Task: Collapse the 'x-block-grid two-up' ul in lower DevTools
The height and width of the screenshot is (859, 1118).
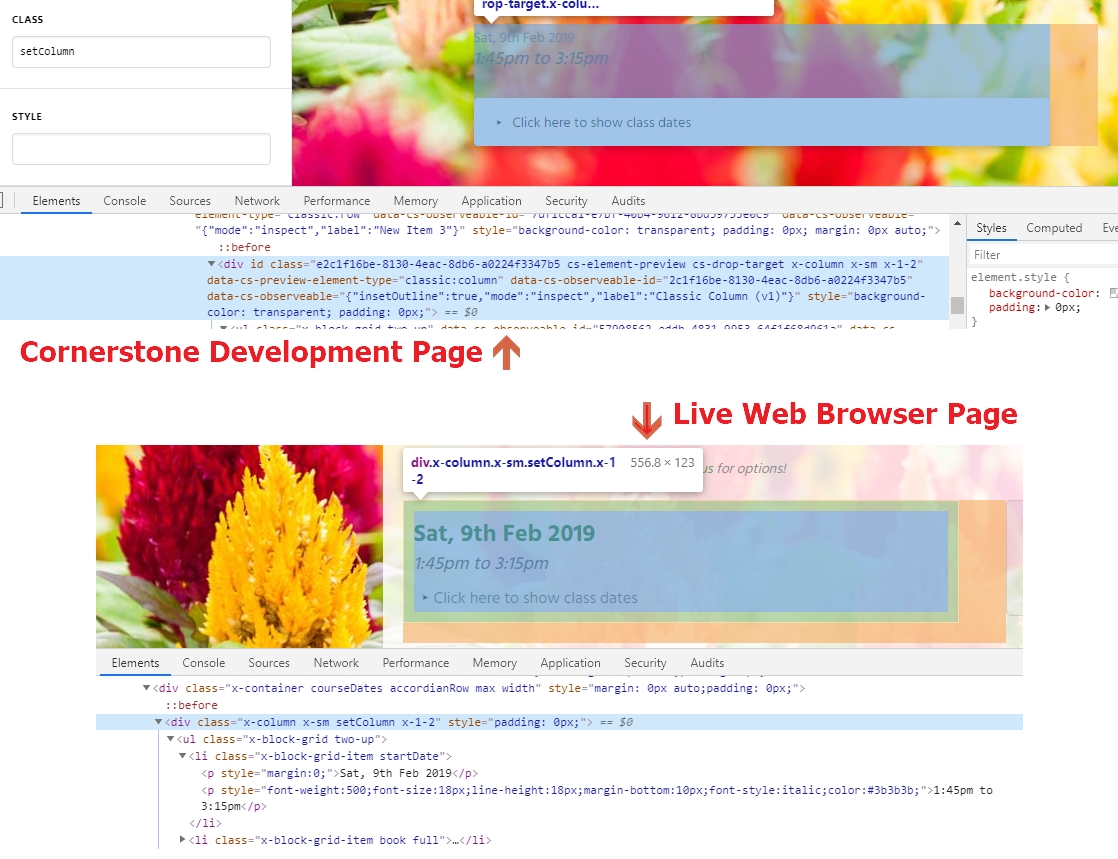Action: (170, 739)
